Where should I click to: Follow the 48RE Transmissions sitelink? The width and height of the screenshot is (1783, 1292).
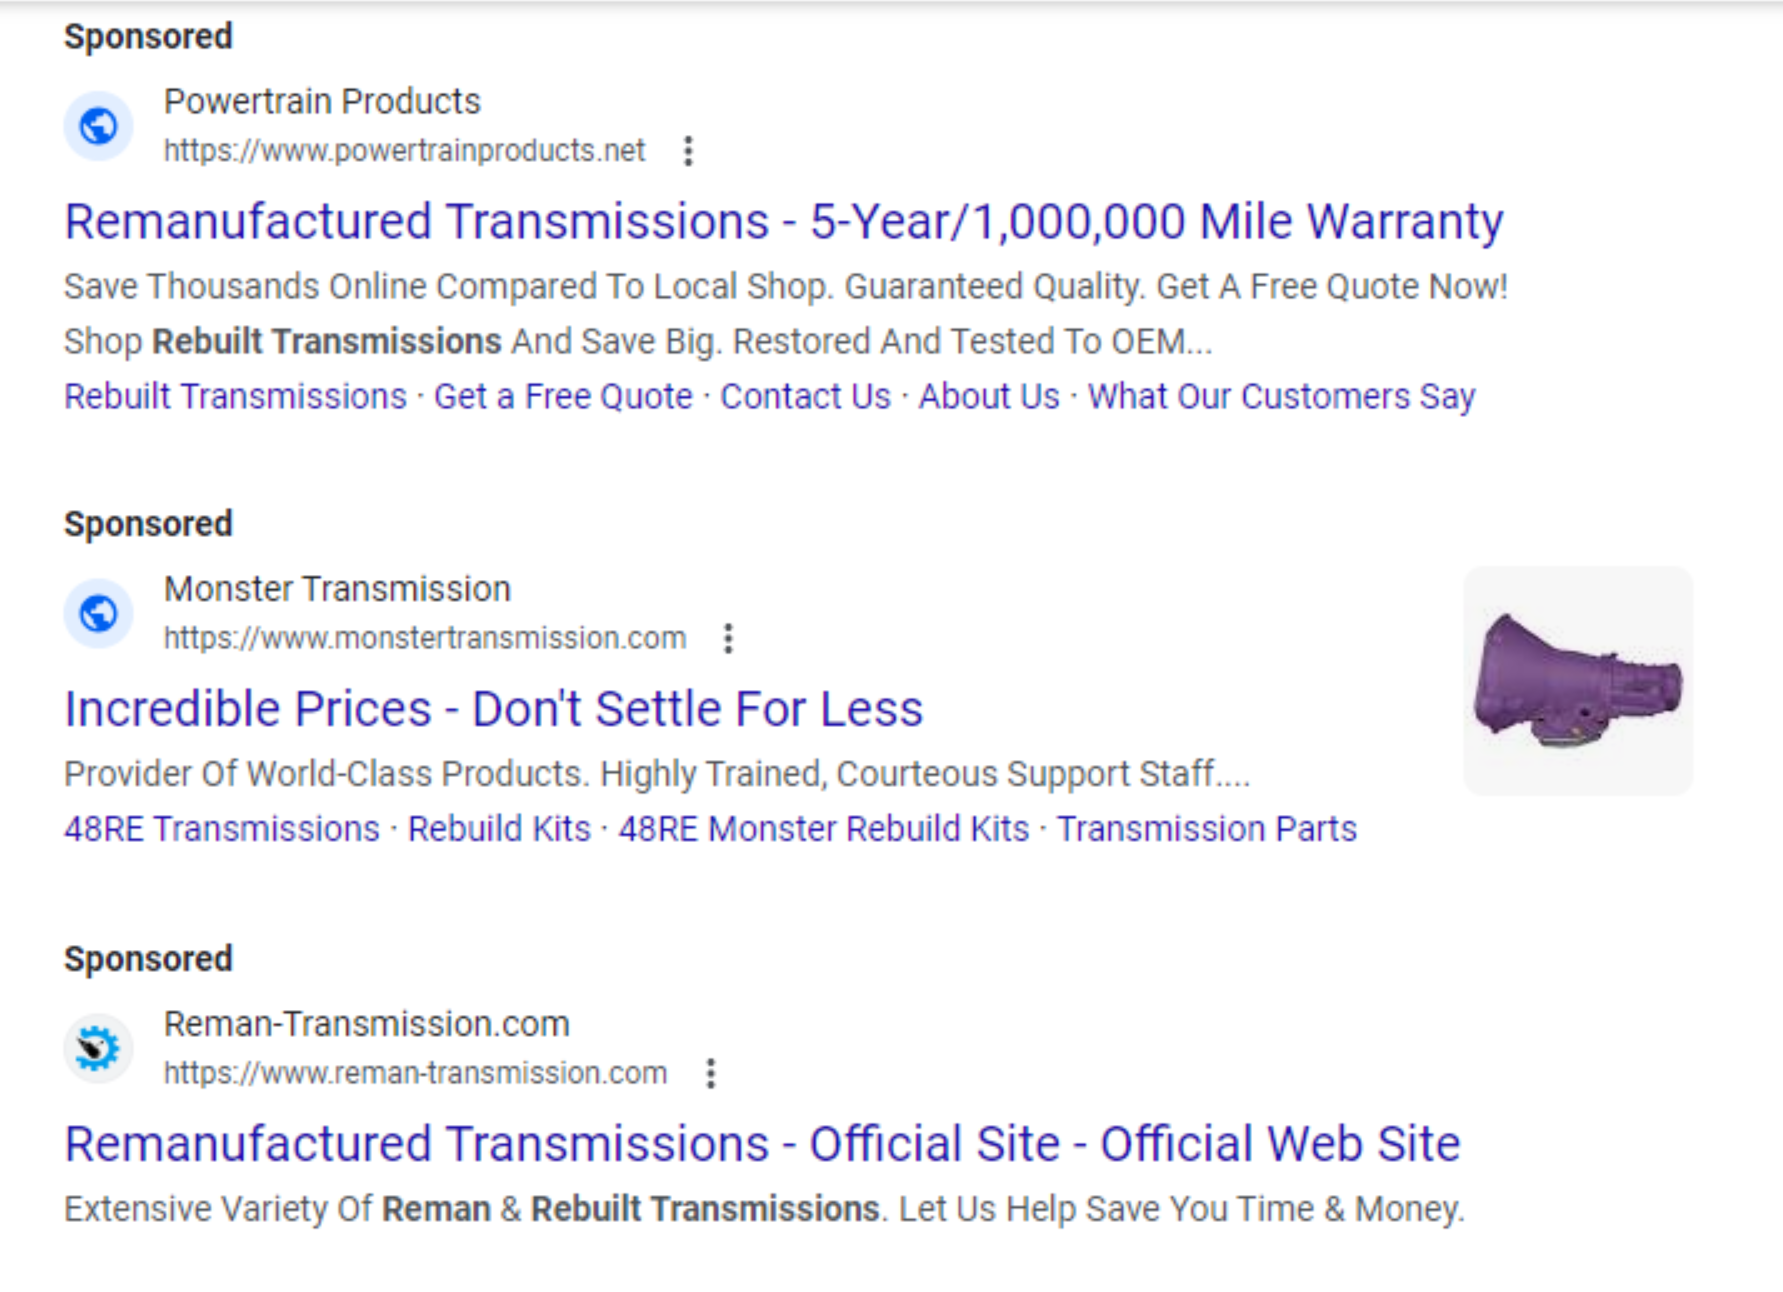coord(222,829)
